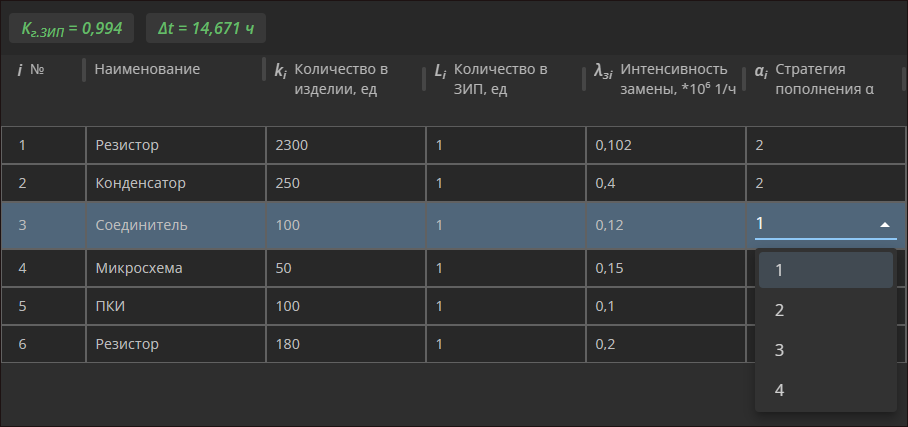Click the Kг.ЗИП = 0,994 indicator

72,28
